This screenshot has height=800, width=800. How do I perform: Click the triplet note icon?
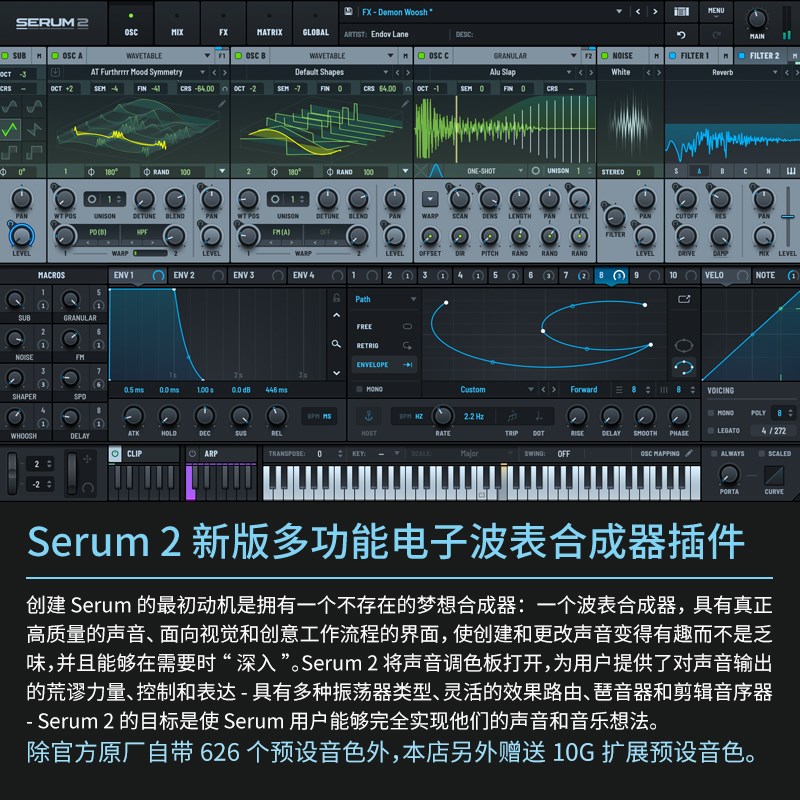click(512, 416)
